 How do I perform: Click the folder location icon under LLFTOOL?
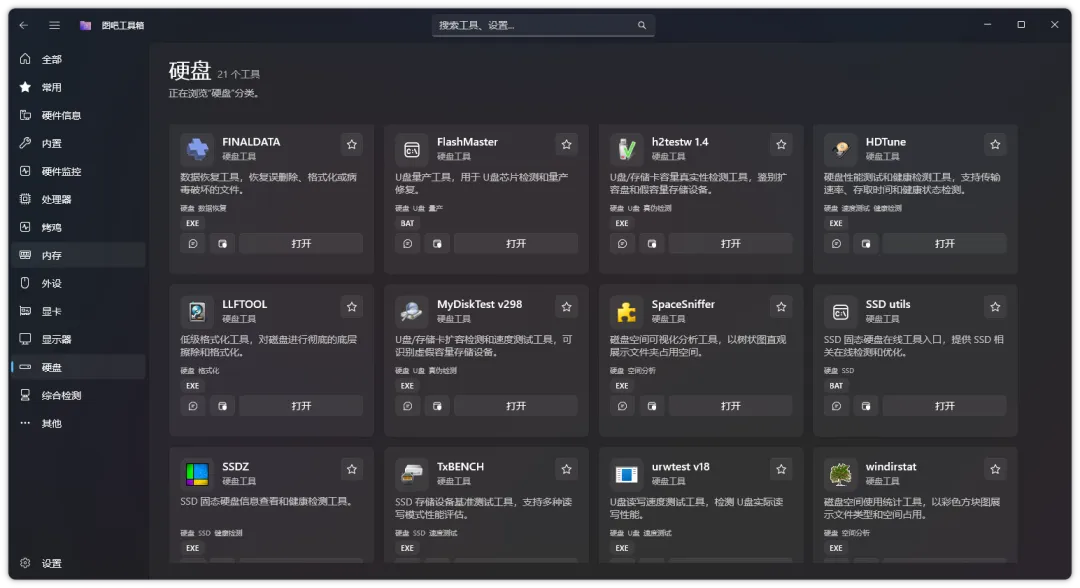(x=222, y=406)
